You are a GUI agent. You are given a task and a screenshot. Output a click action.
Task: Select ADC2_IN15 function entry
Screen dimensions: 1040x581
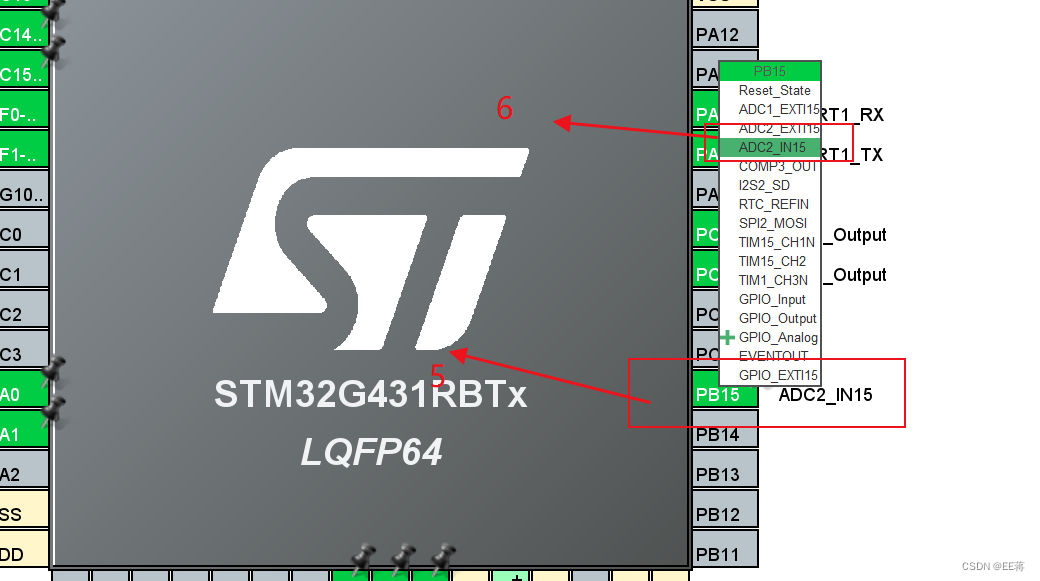pyautogui.click(x=772, y=147)
